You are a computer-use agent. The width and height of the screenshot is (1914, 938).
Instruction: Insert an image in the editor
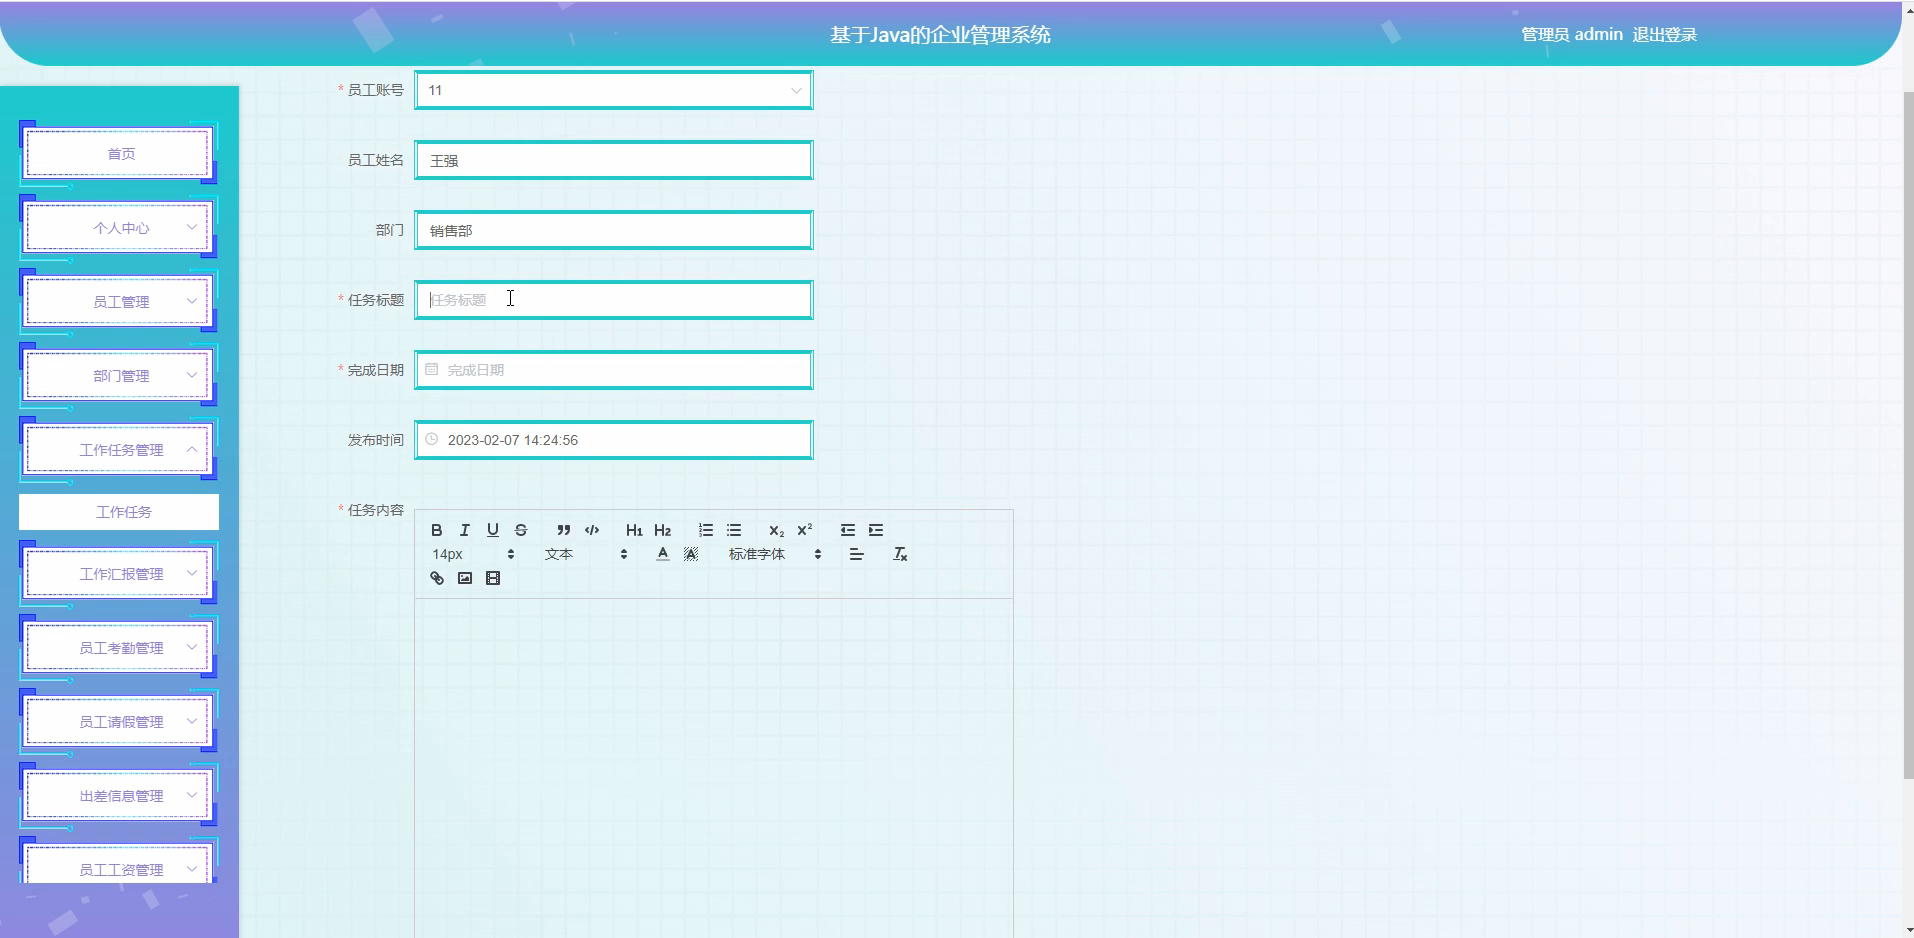(x=464, y=578)
